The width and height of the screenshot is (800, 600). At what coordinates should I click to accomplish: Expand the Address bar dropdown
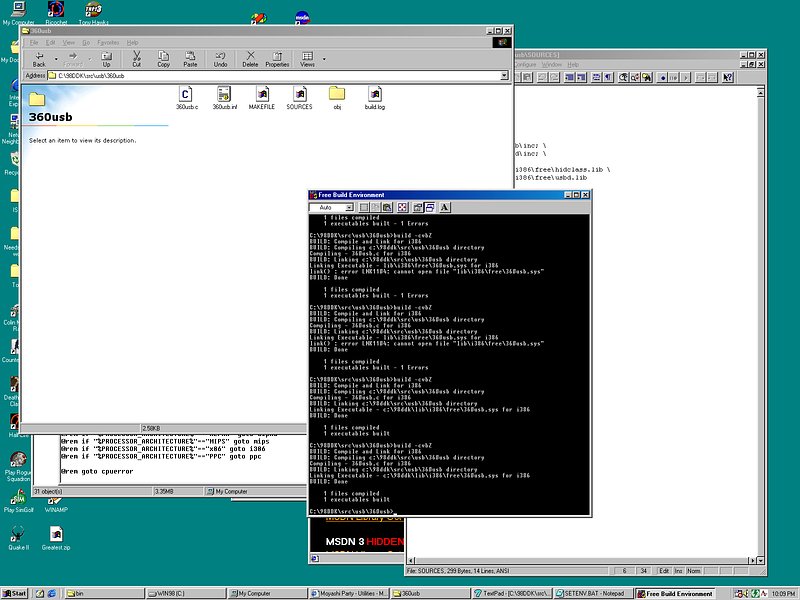click(x=503, y=75)
